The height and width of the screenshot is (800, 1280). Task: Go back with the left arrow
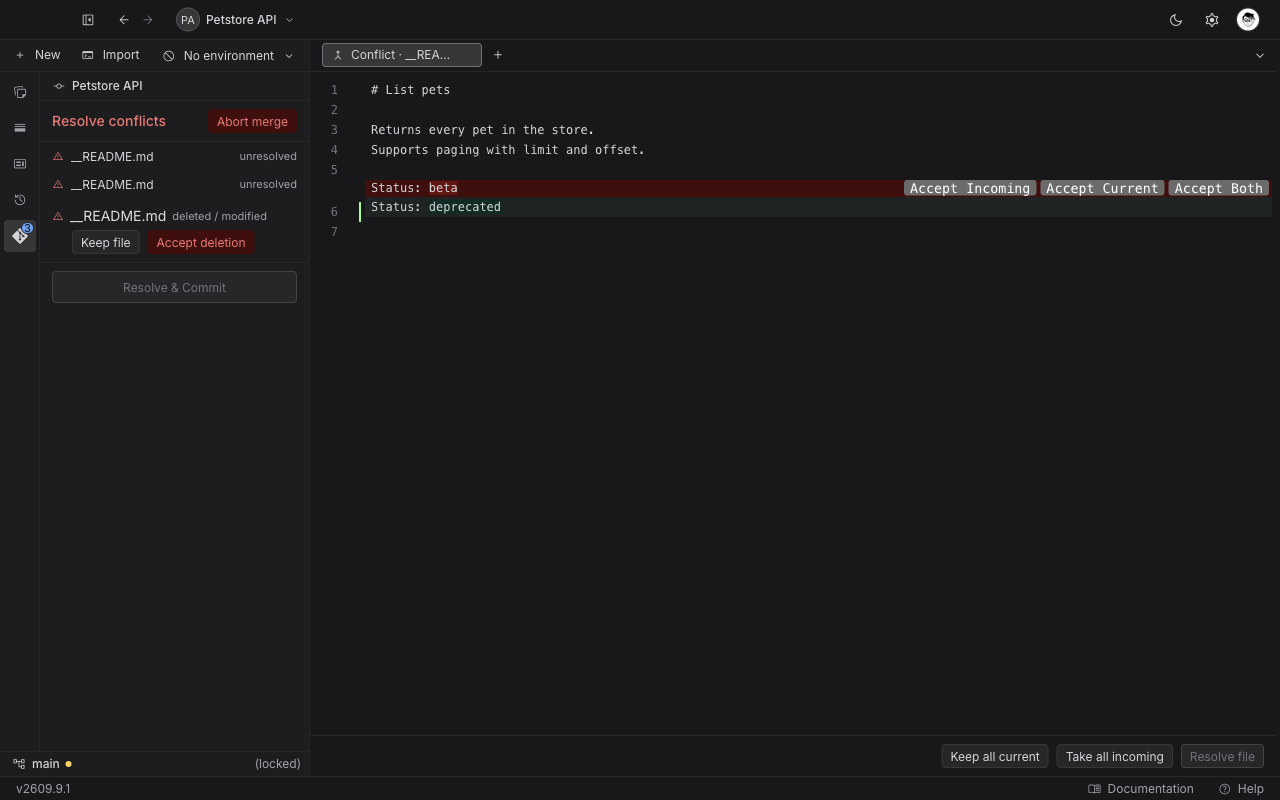click(124, 20)
